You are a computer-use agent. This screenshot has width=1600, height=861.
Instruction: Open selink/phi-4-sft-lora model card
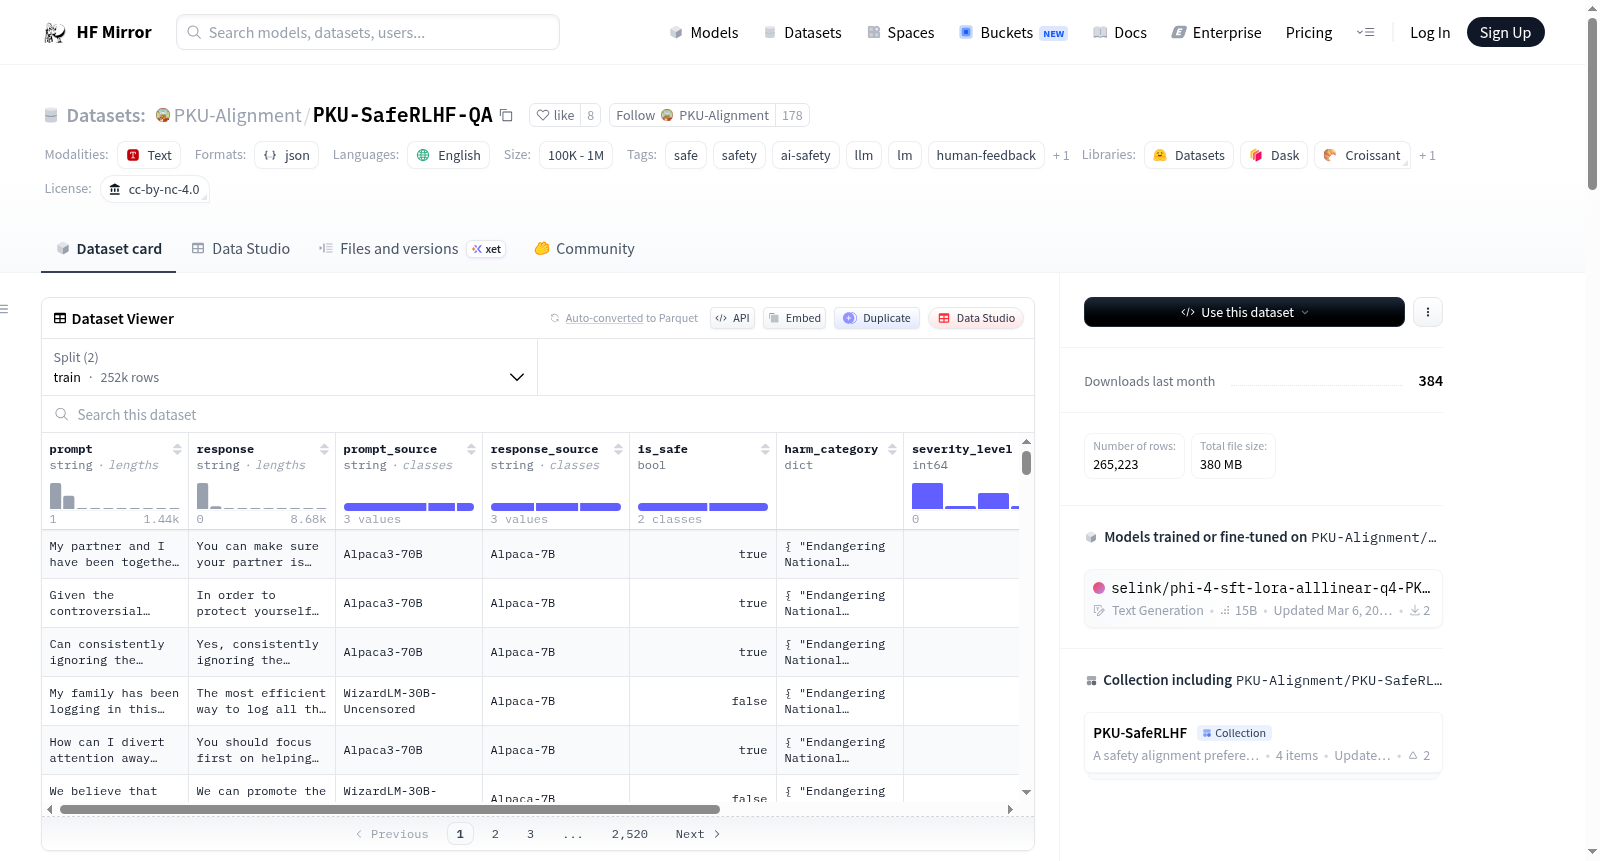pos(1263,598)
